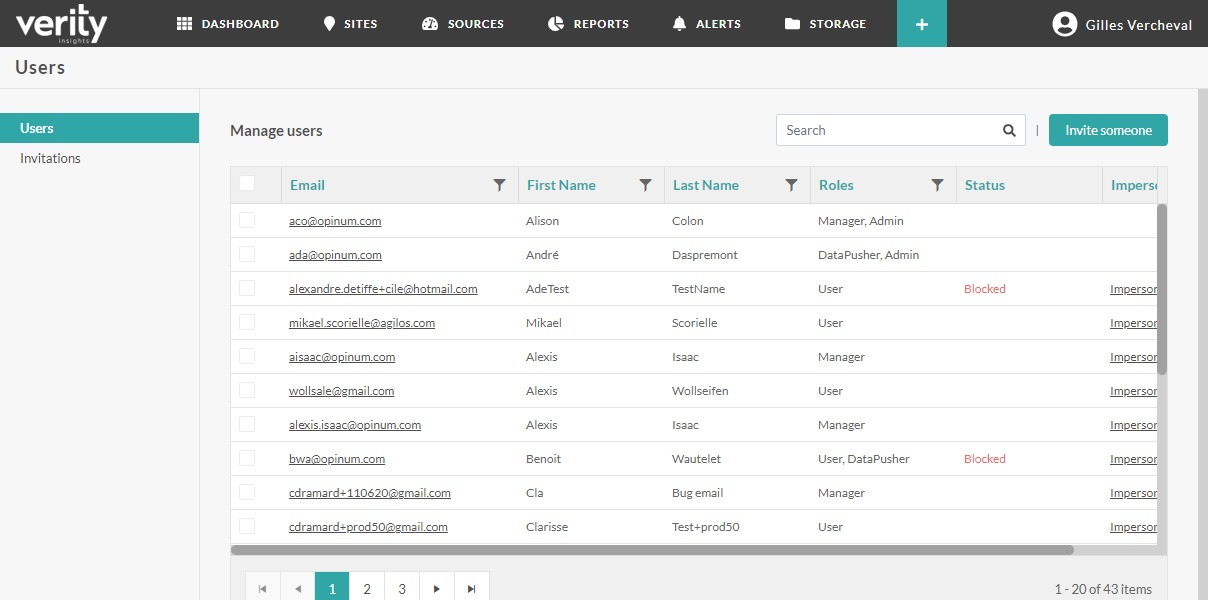Select the checkbox for bwa@opinum.com row

click(x=245, y=458)
